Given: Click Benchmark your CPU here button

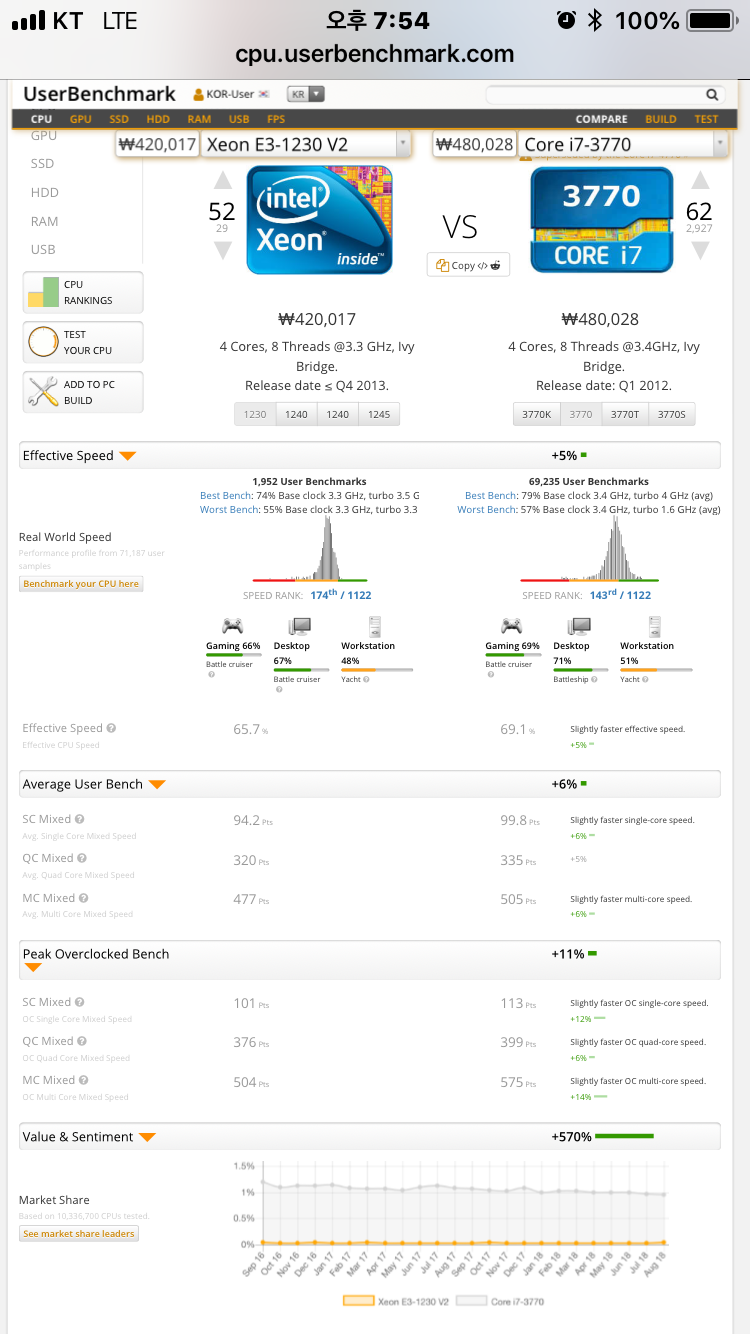Looking at the screenshot, I should coord(81,584).
